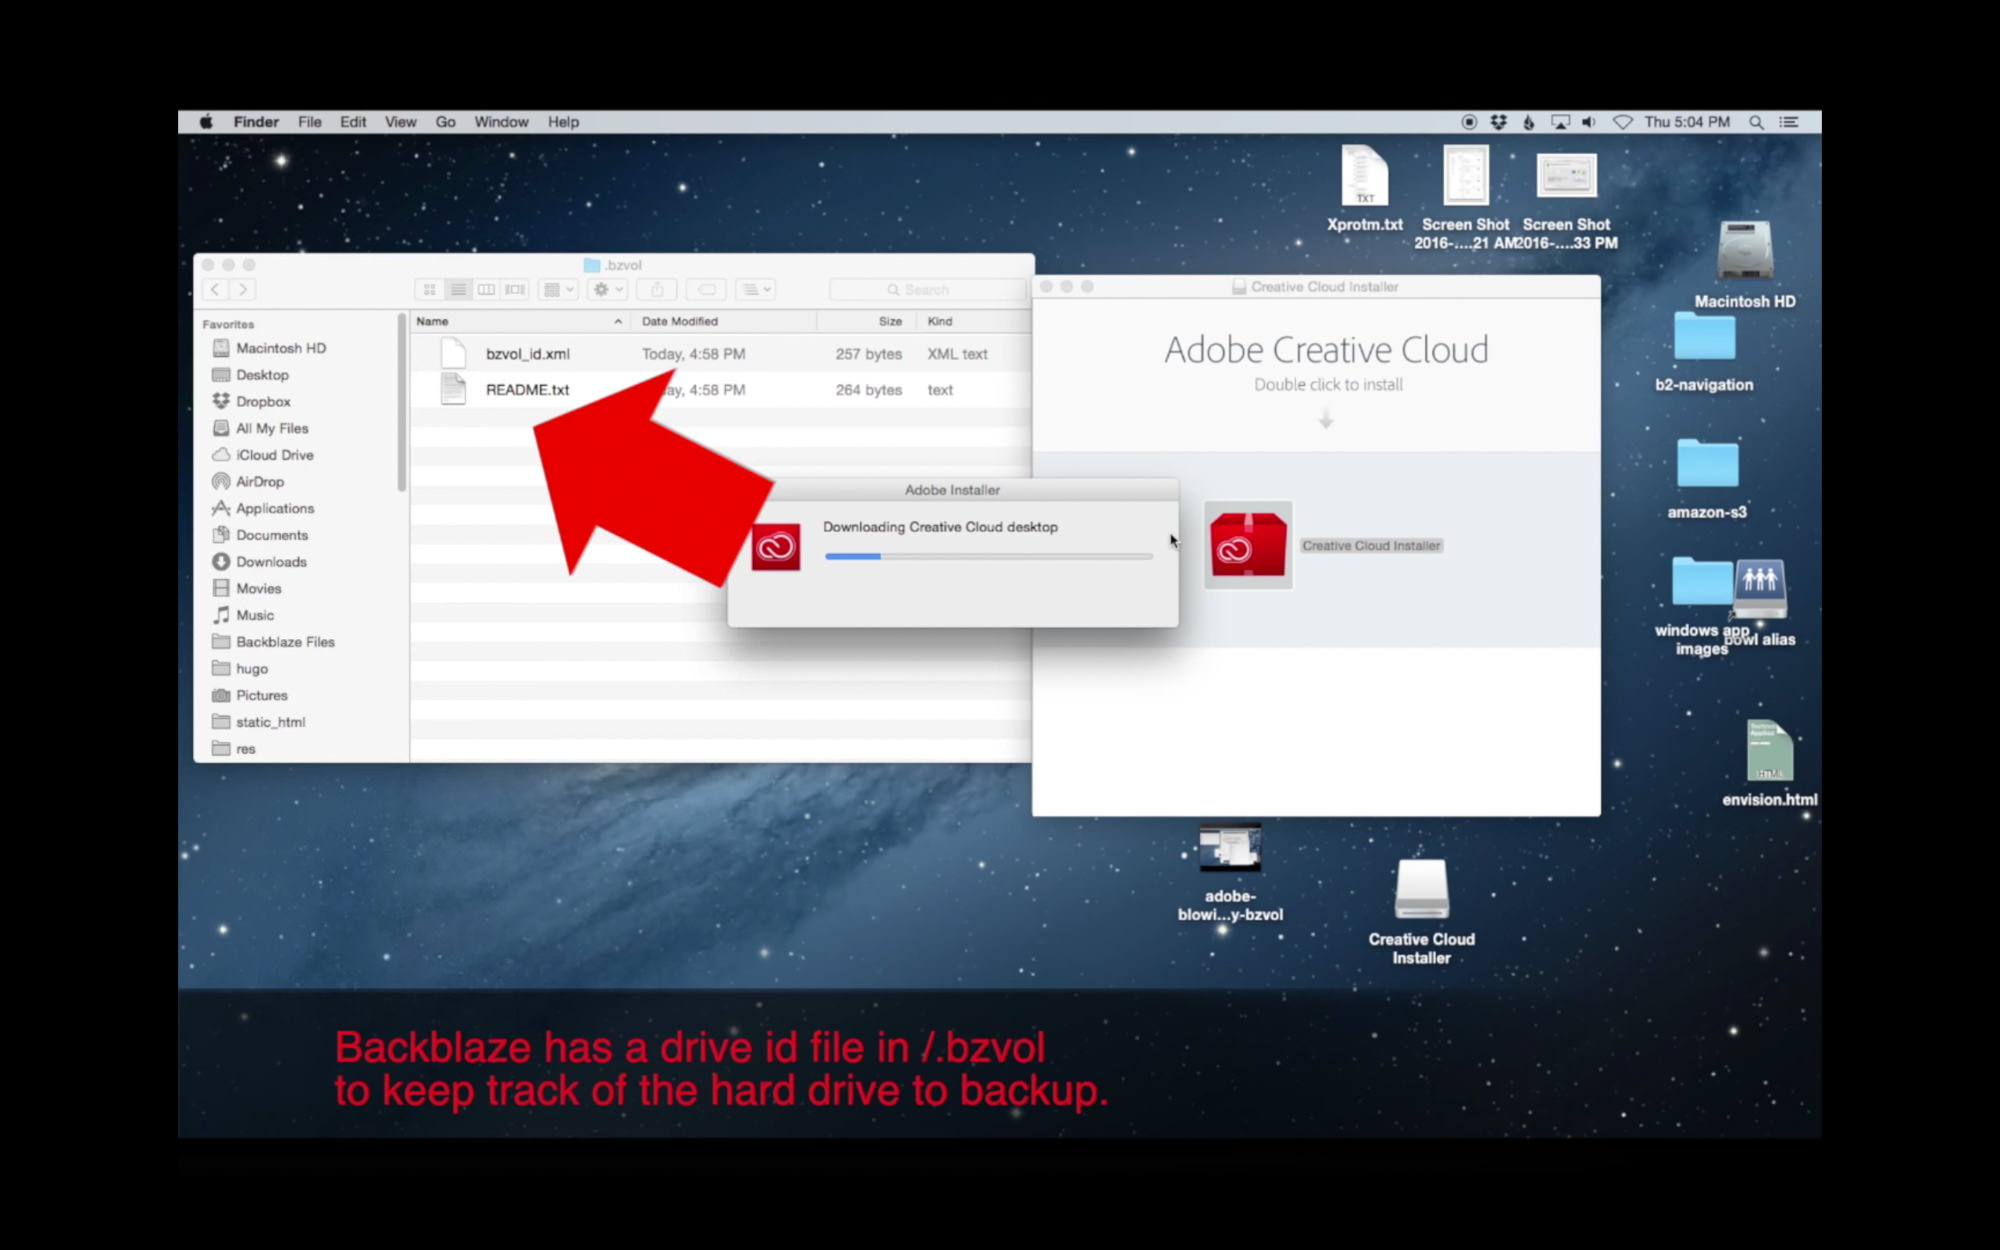
Task: Sort by Name column header
Action: 520,321
